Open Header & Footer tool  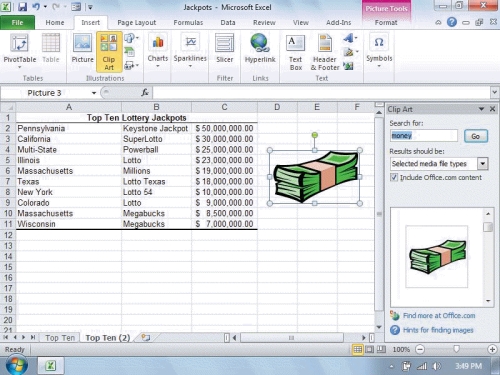tap(325, 53)
